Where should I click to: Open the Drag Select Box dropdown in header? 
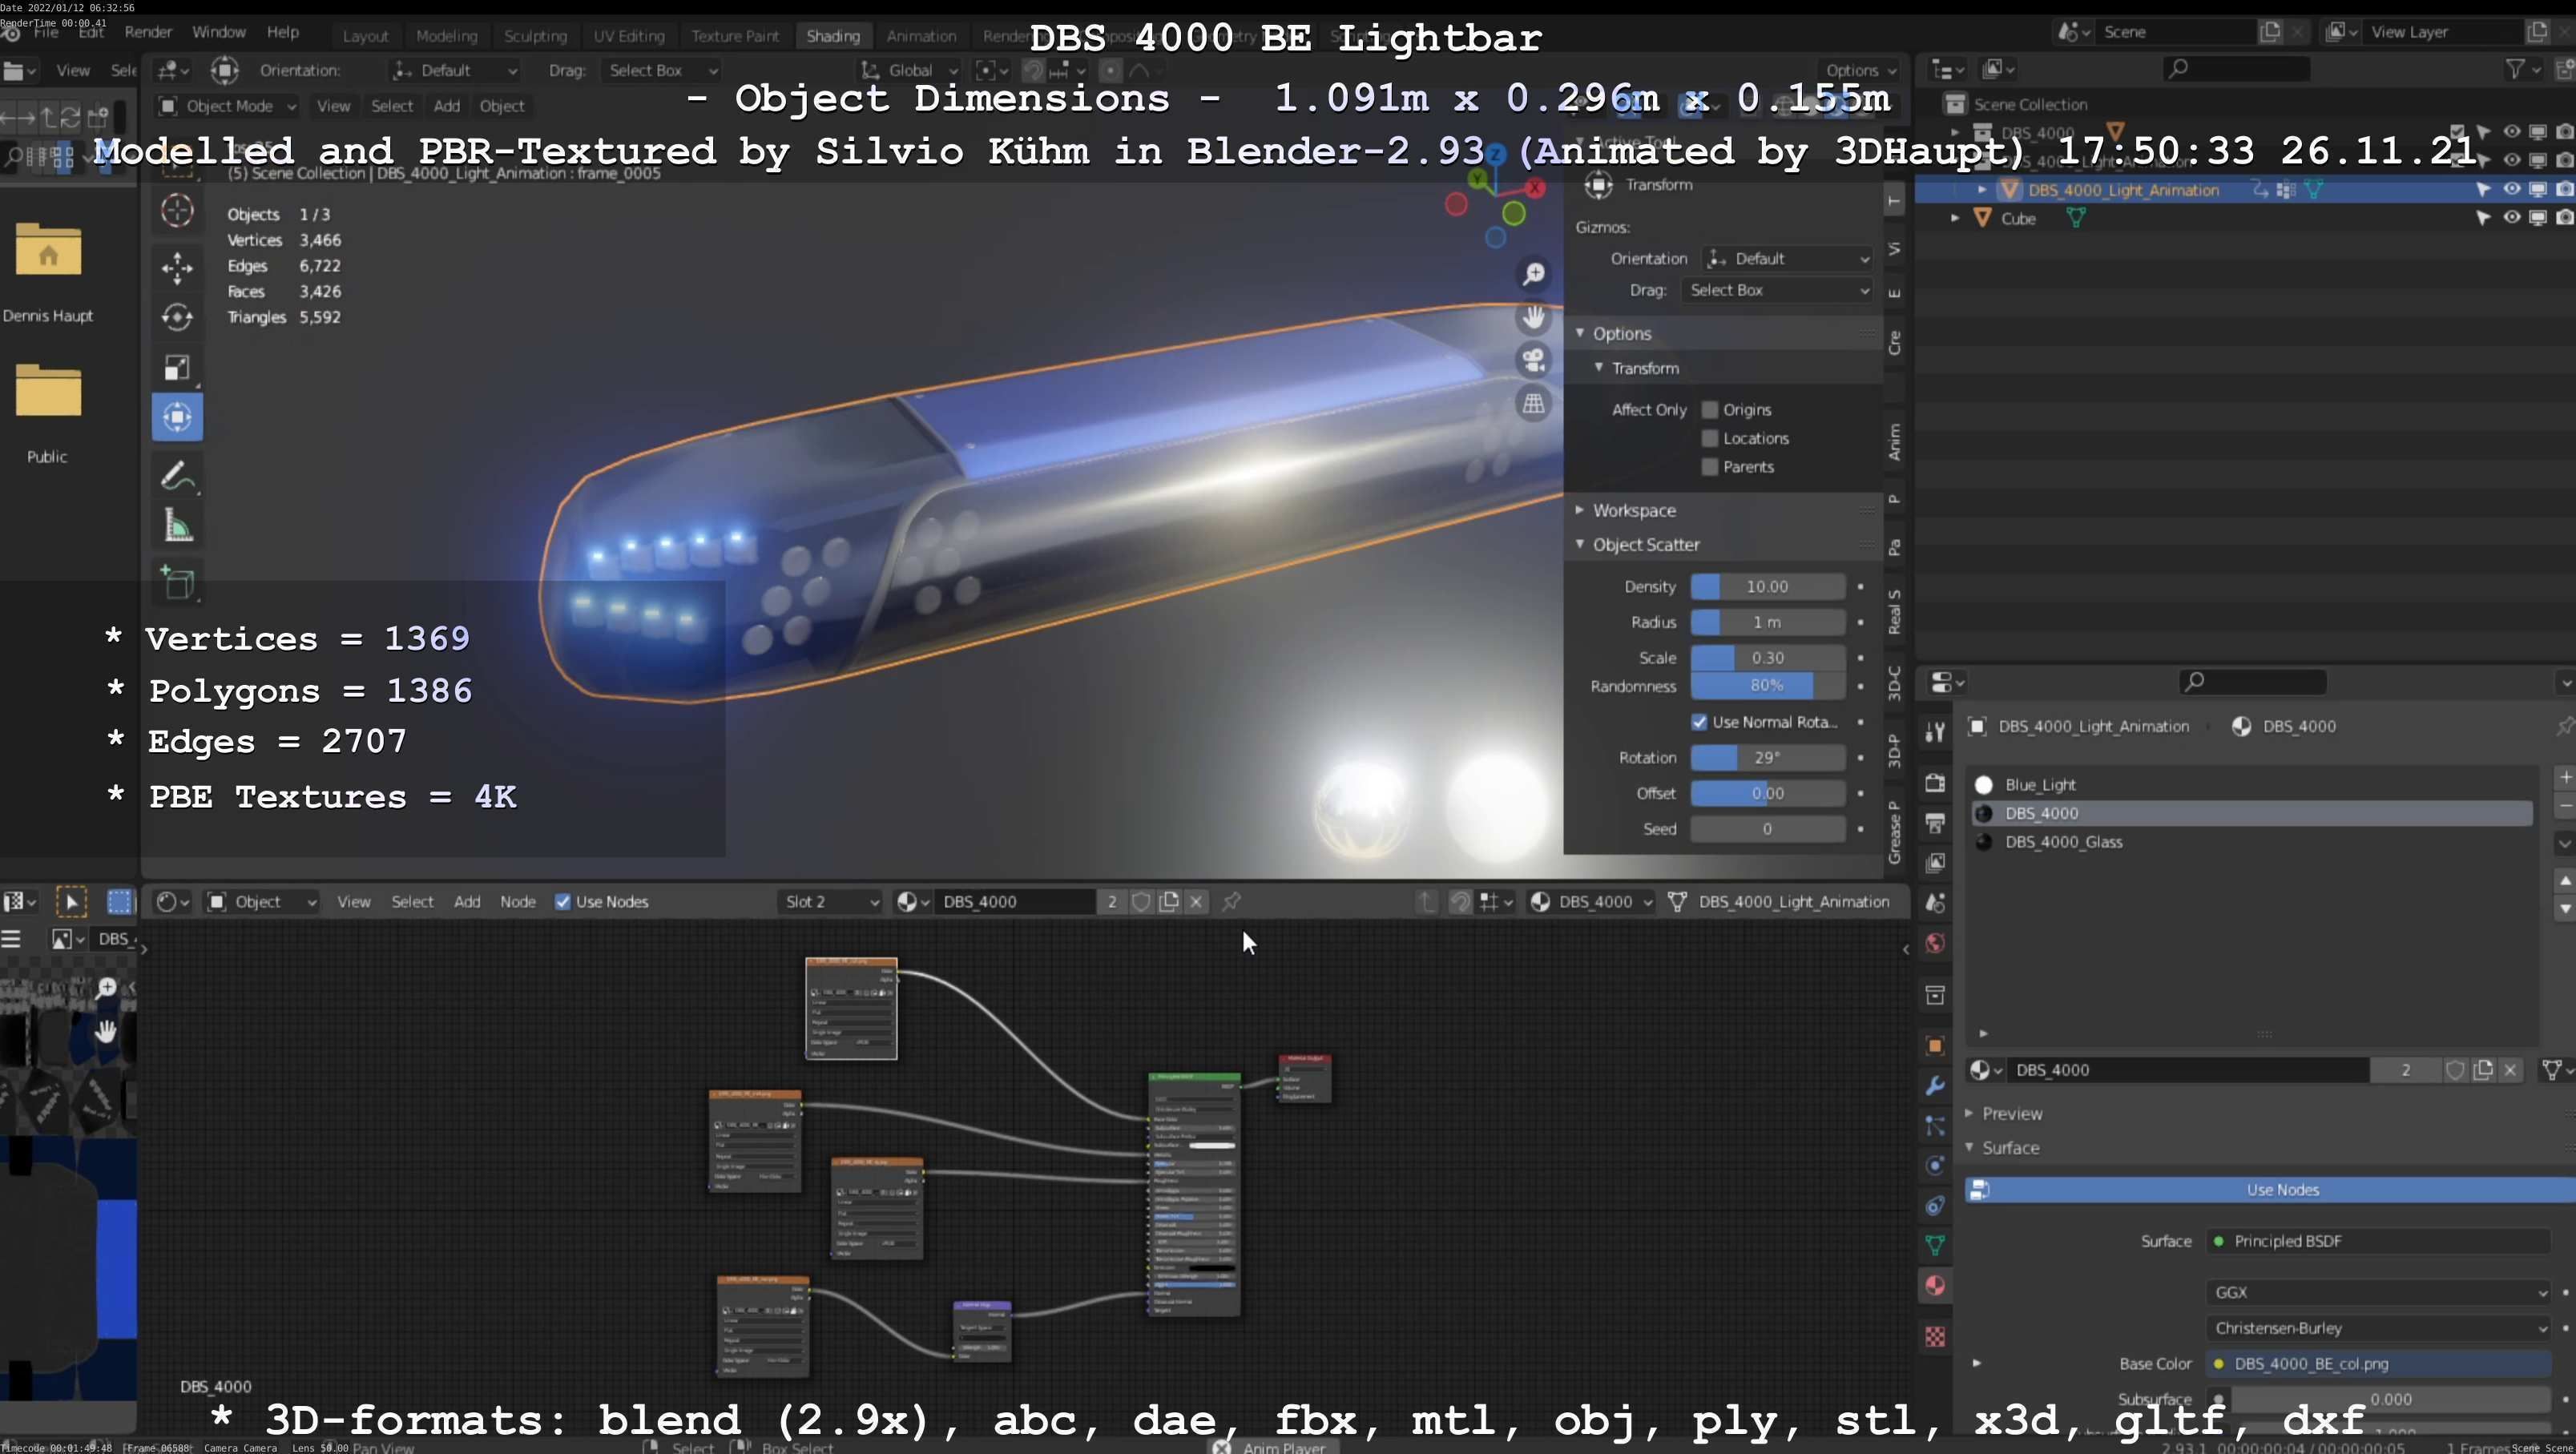click(x=660, y=70)
